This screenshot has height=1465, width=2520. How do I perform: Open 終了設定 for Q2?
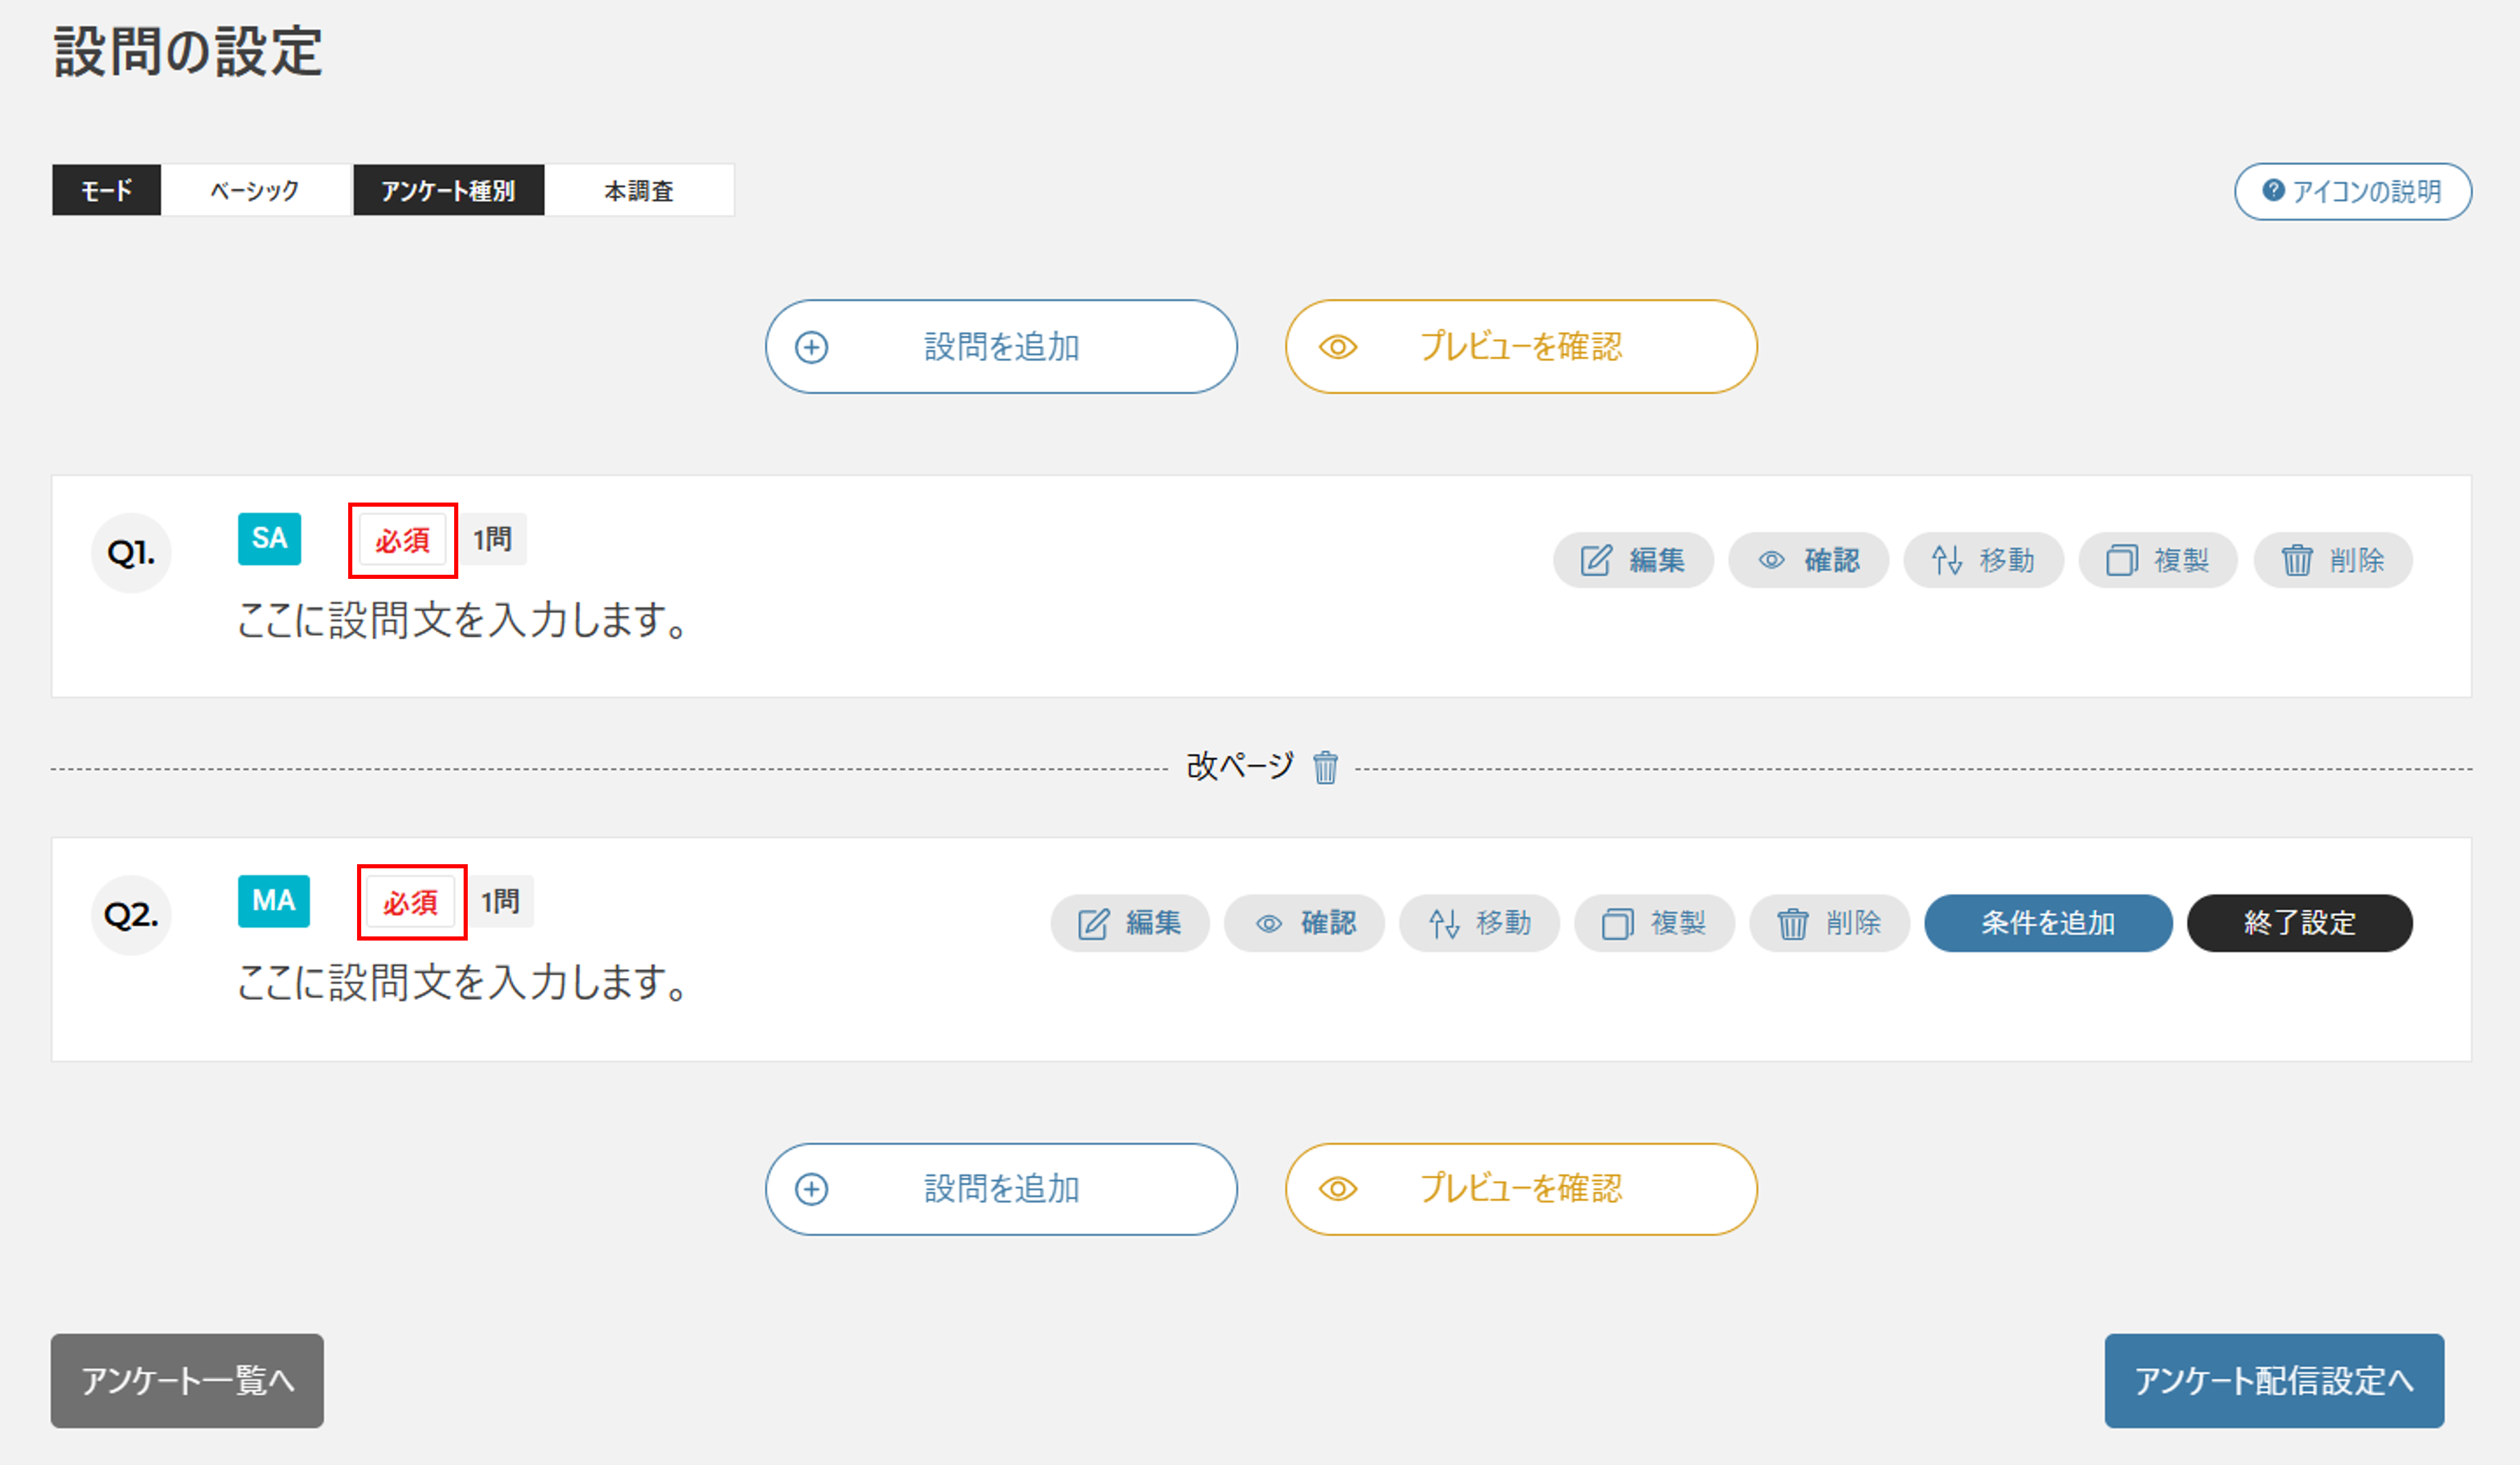[2299, 923]
